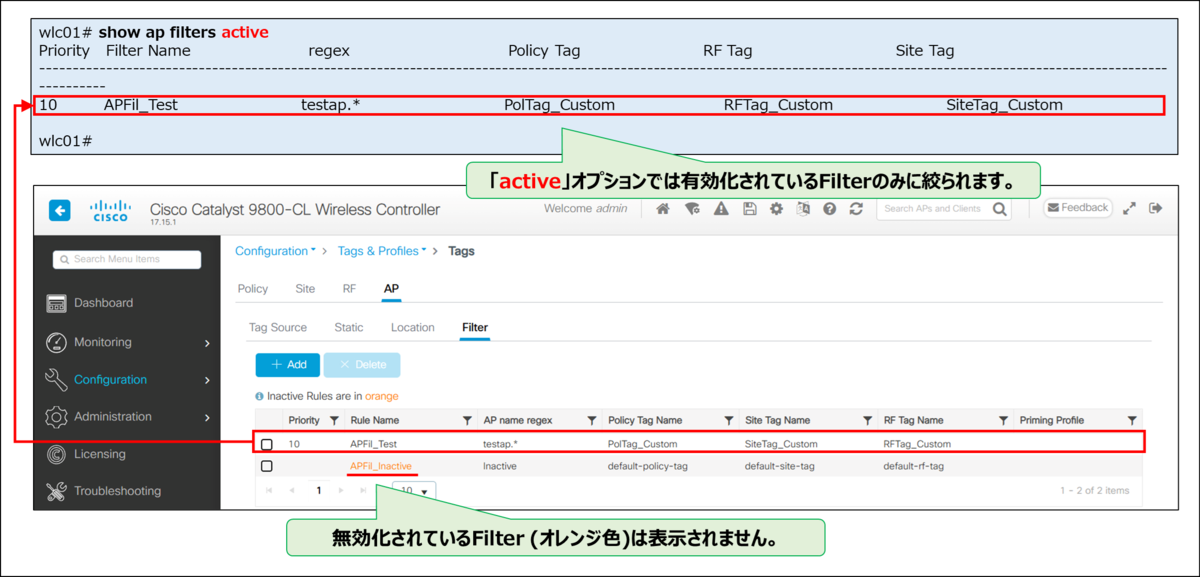Switch to the Policy tab

point(252,288)
